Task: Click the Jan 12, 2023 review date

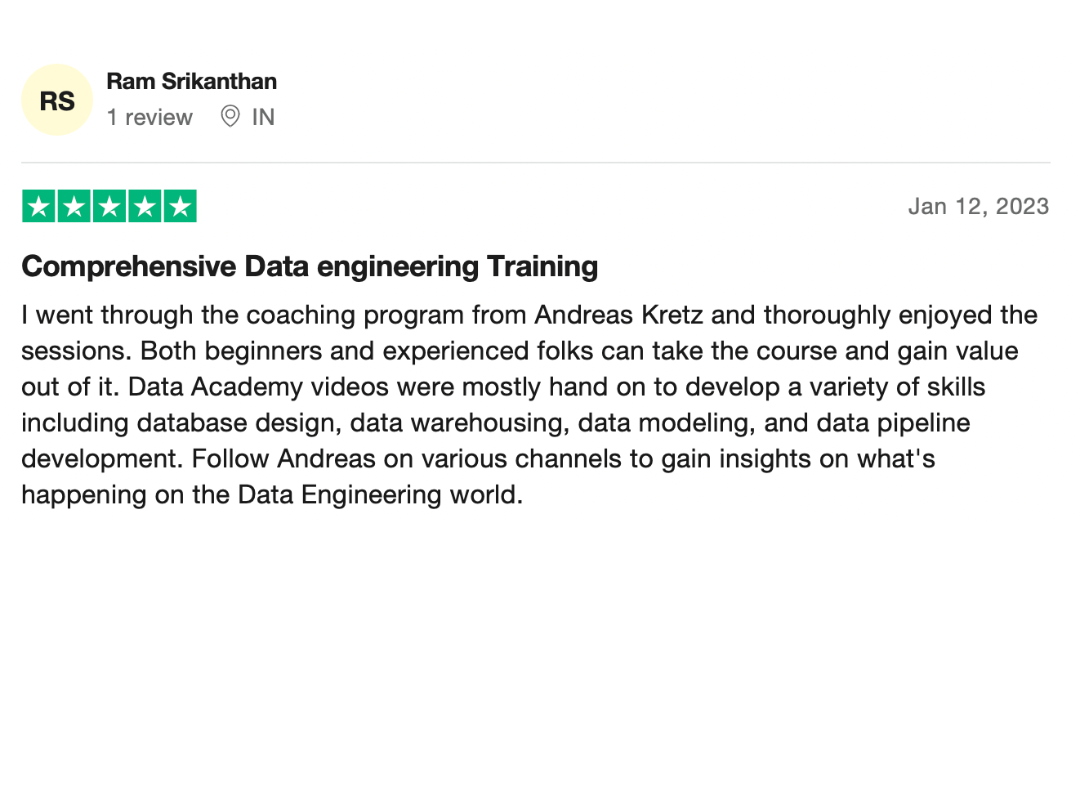Action: [978, 206]
